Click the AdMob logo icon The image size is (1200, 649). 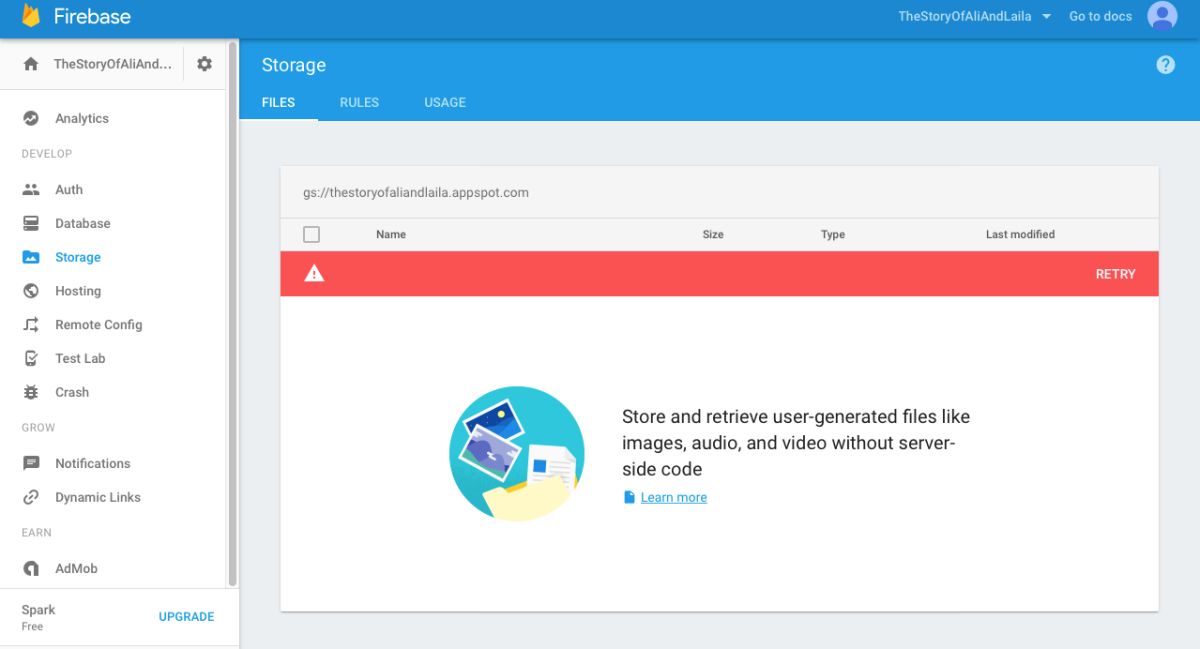[x=31, y=568]
